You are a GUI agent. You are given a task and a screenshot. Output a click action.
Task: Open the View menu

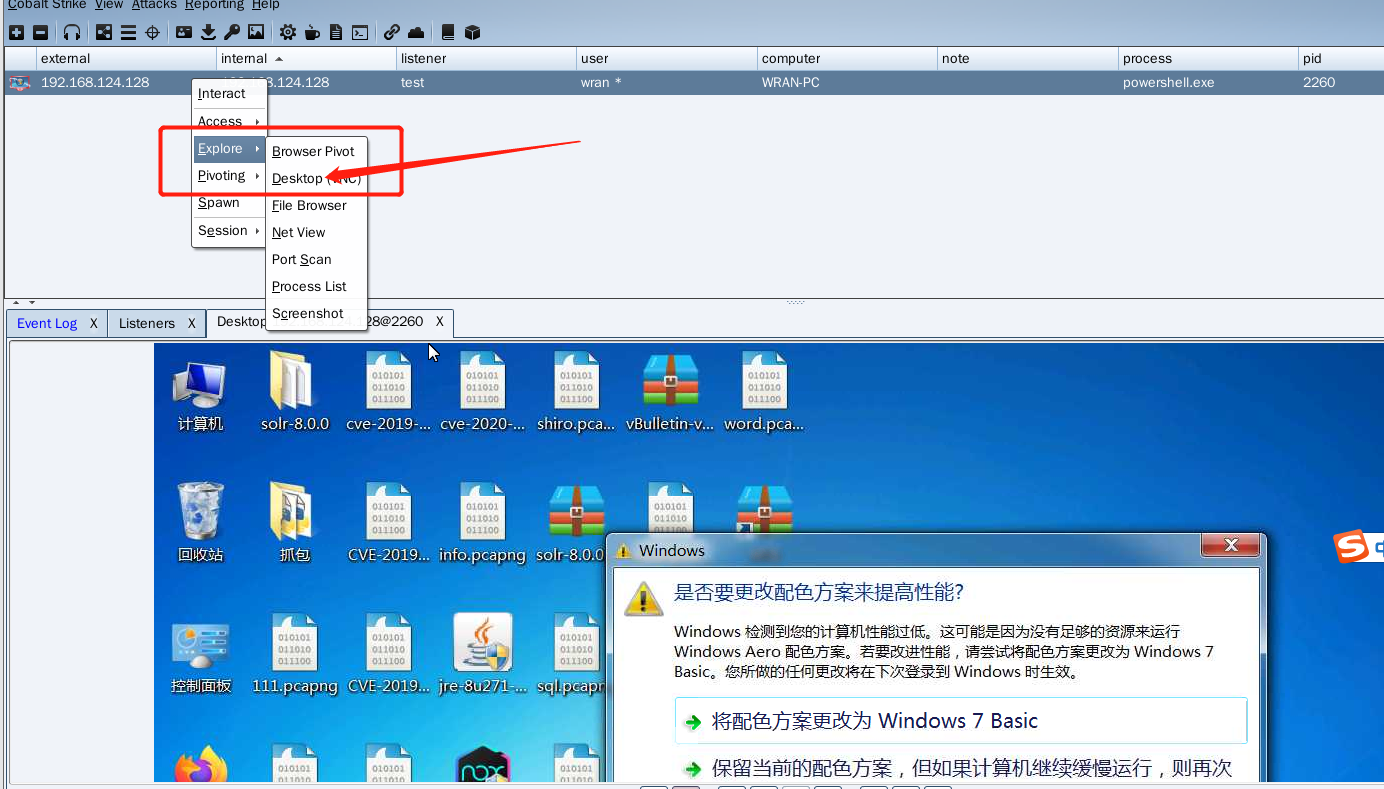(x=109, y=5)
